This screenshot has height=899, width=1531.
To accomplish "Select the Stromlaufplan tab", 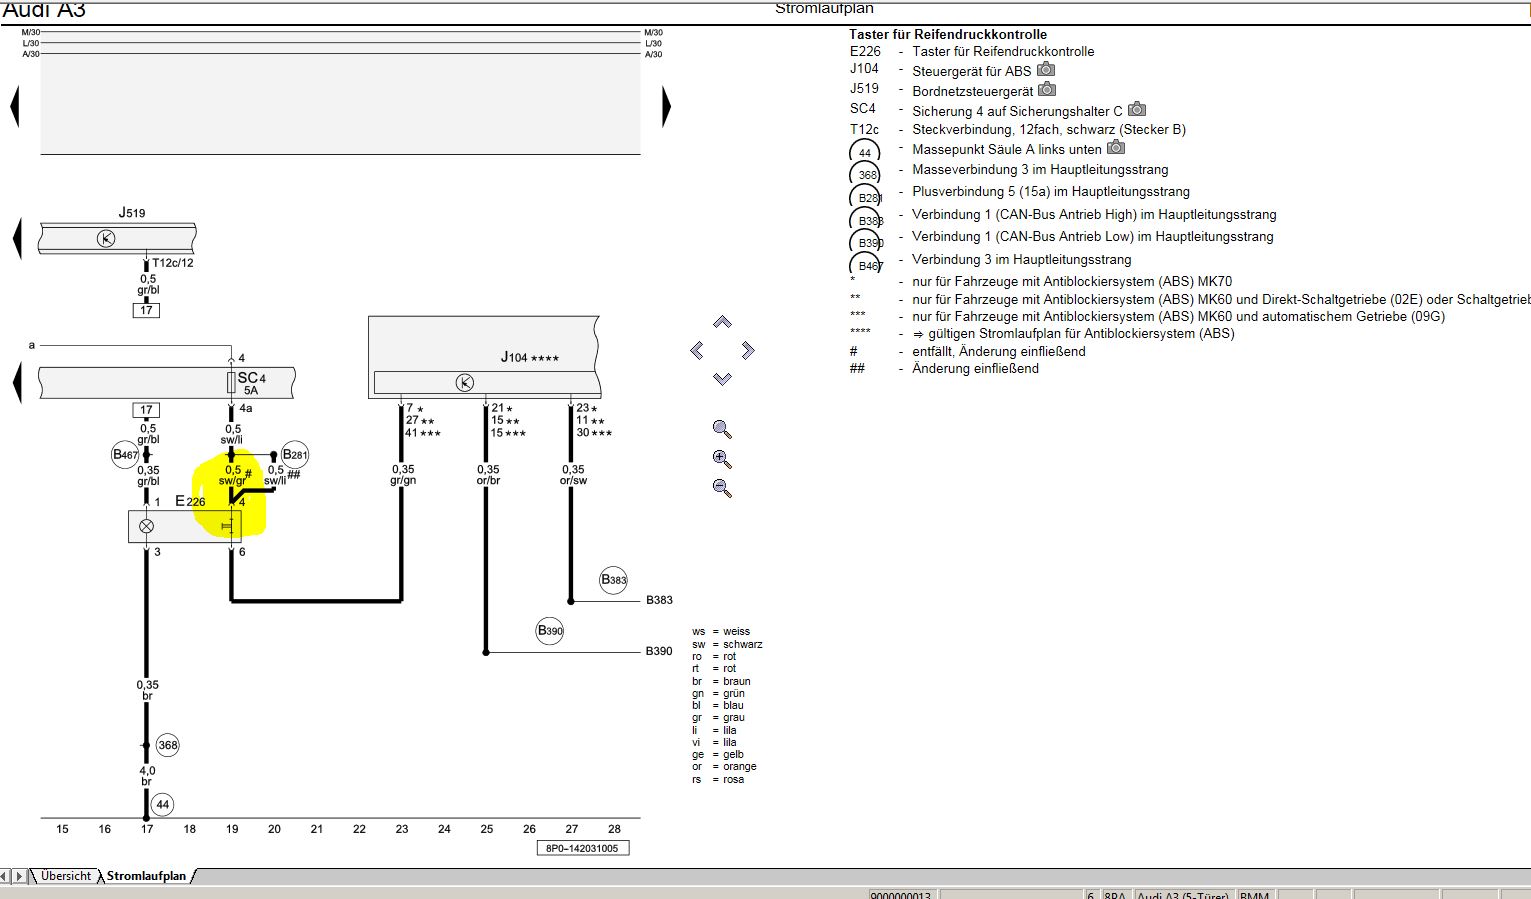I will click(146, 876).
